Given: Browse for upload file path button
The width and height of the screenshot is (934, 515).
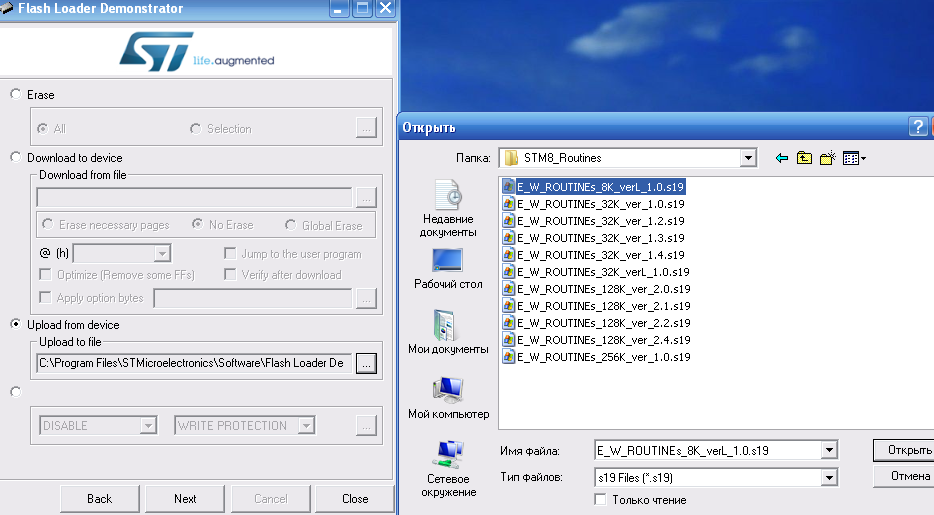Looking at the screenshot, I should (x=366, y=364).
